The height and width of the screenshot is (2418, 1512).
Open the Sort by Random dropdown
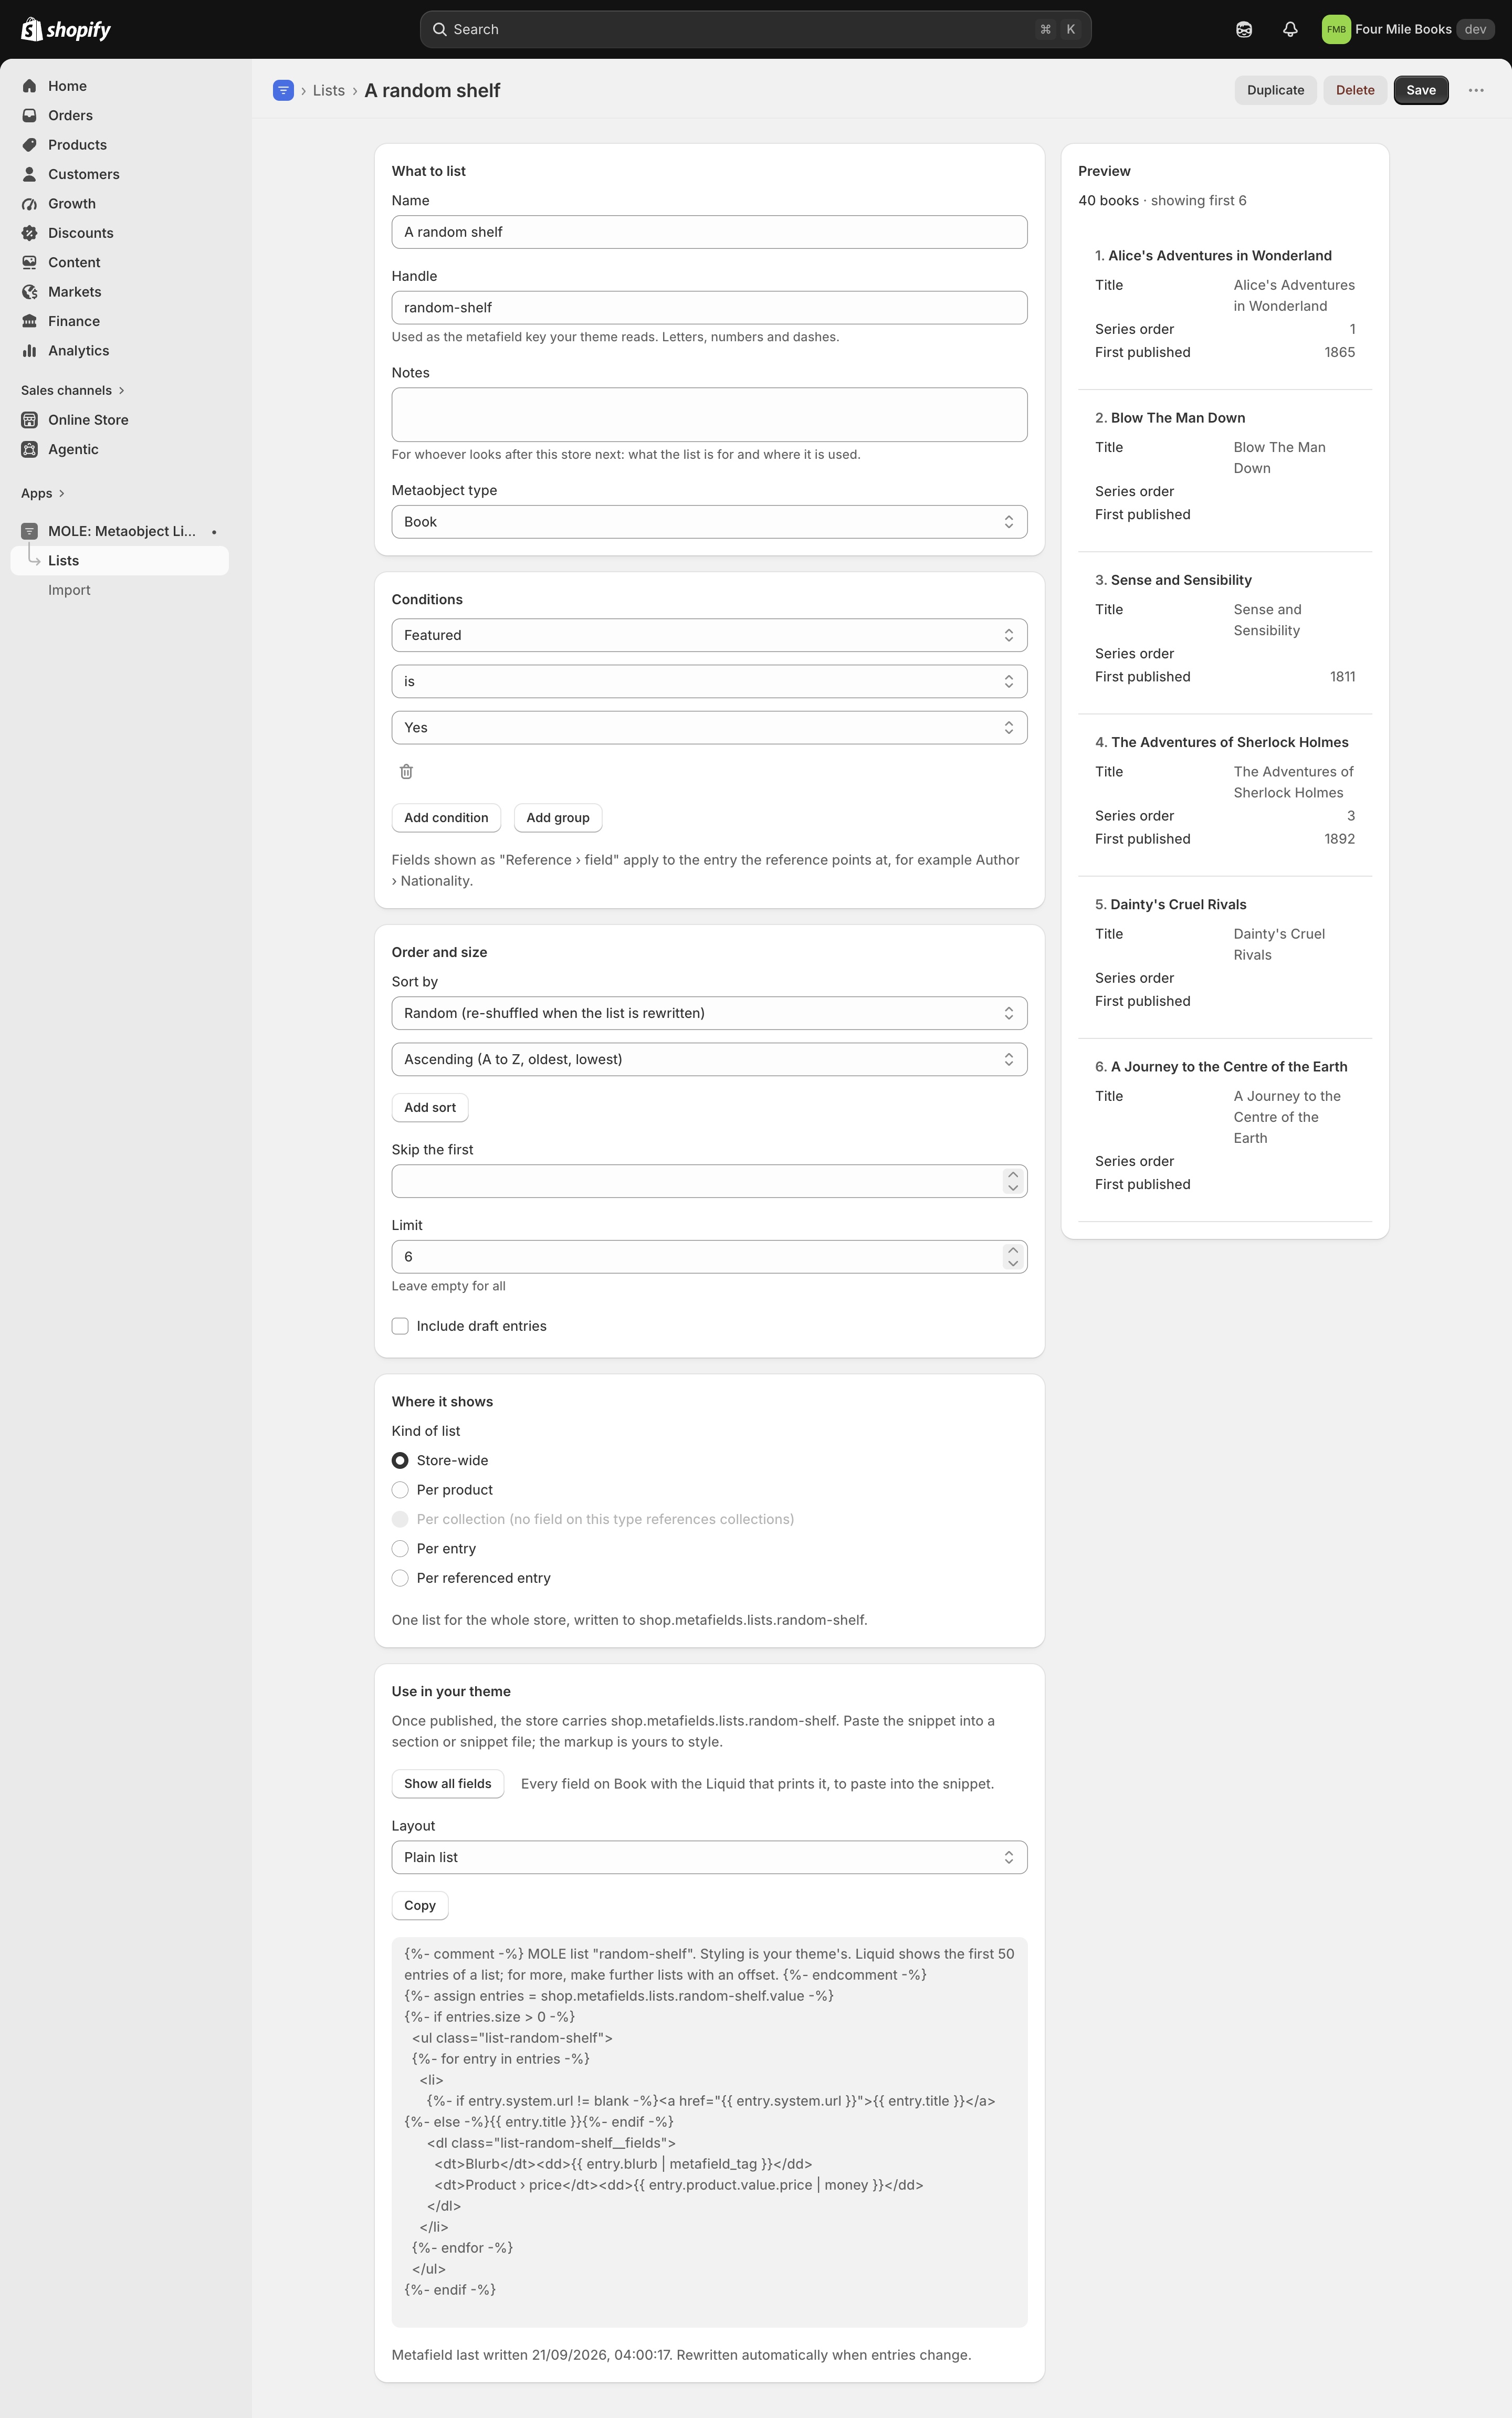click(709, 1013)
